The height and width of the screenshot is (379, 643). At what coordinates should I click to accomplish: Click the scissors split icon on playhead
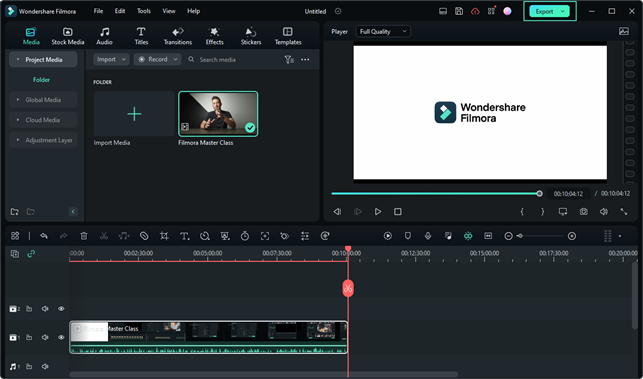click(348, 288)
